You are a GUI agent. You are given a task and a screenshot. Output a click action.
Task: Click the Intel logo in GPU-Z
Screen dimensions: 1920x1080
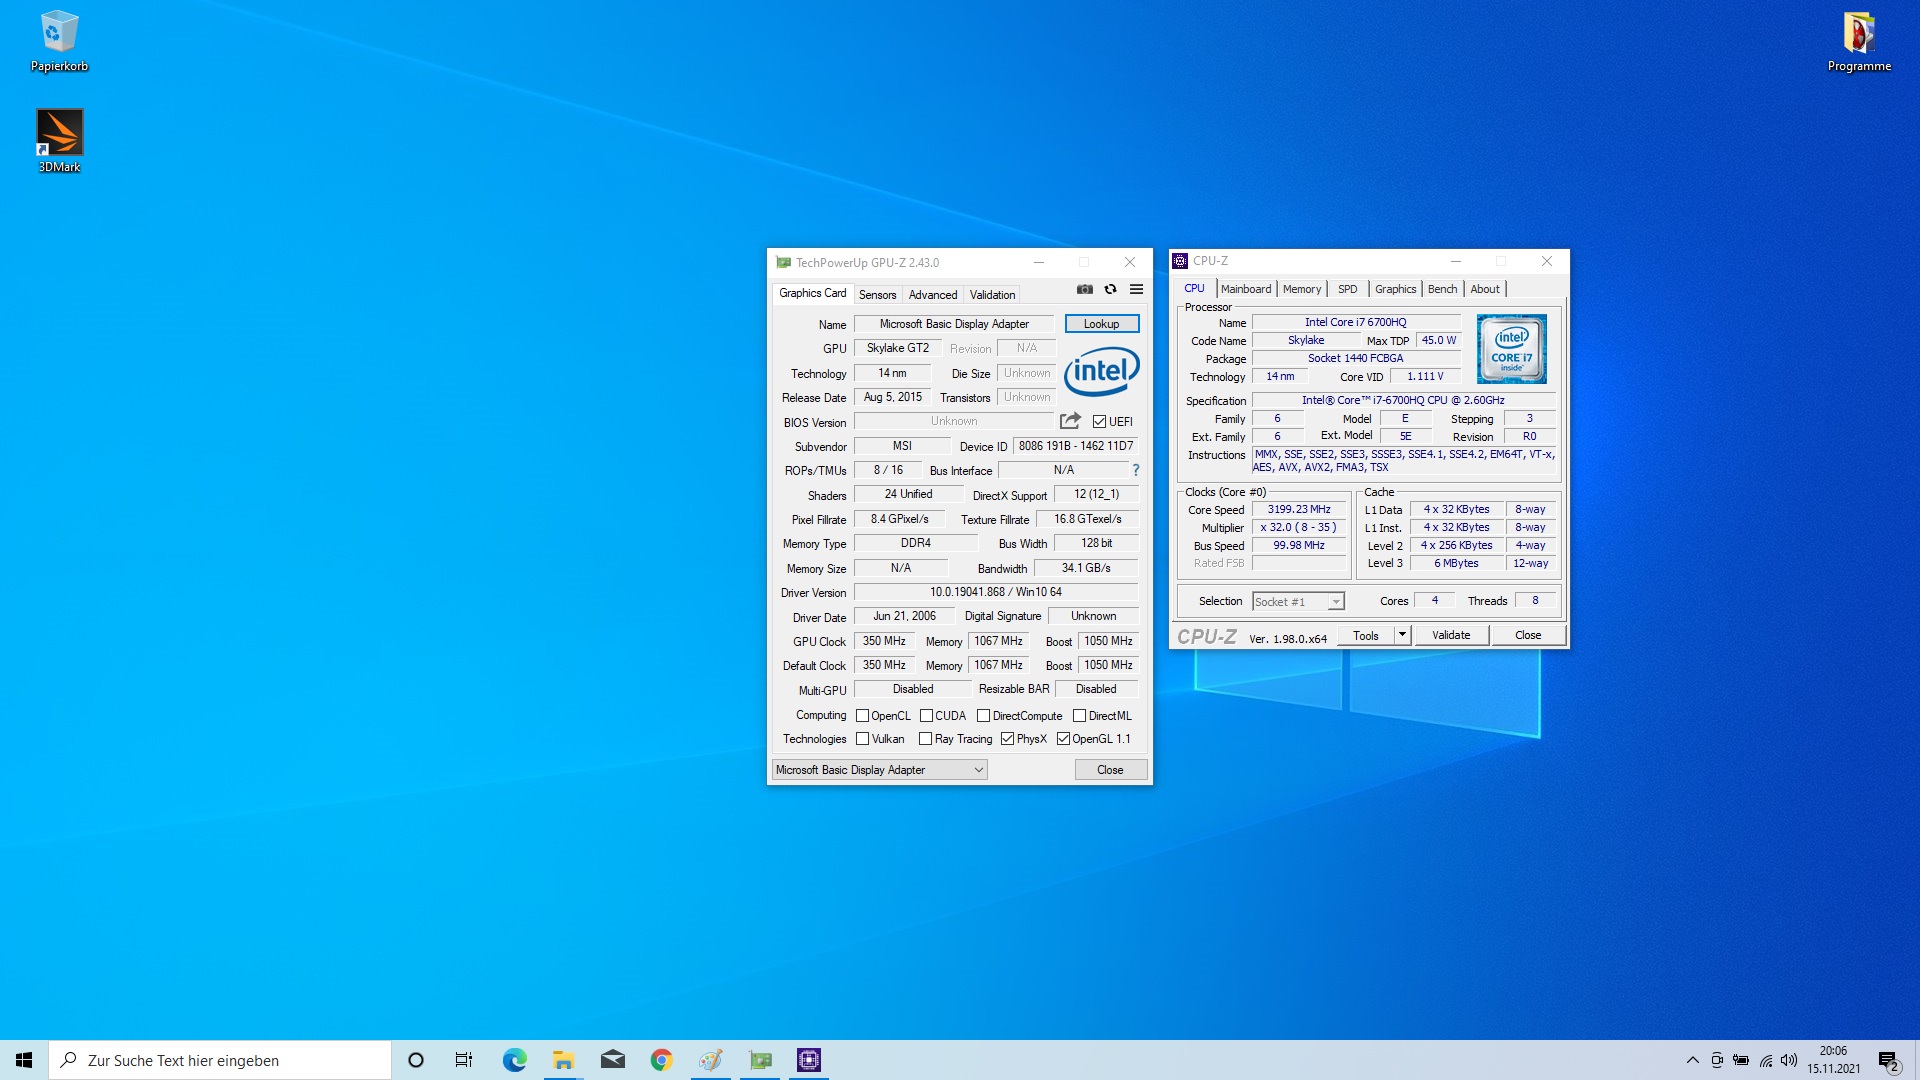pyautogui.click(x=1101, y=372)
